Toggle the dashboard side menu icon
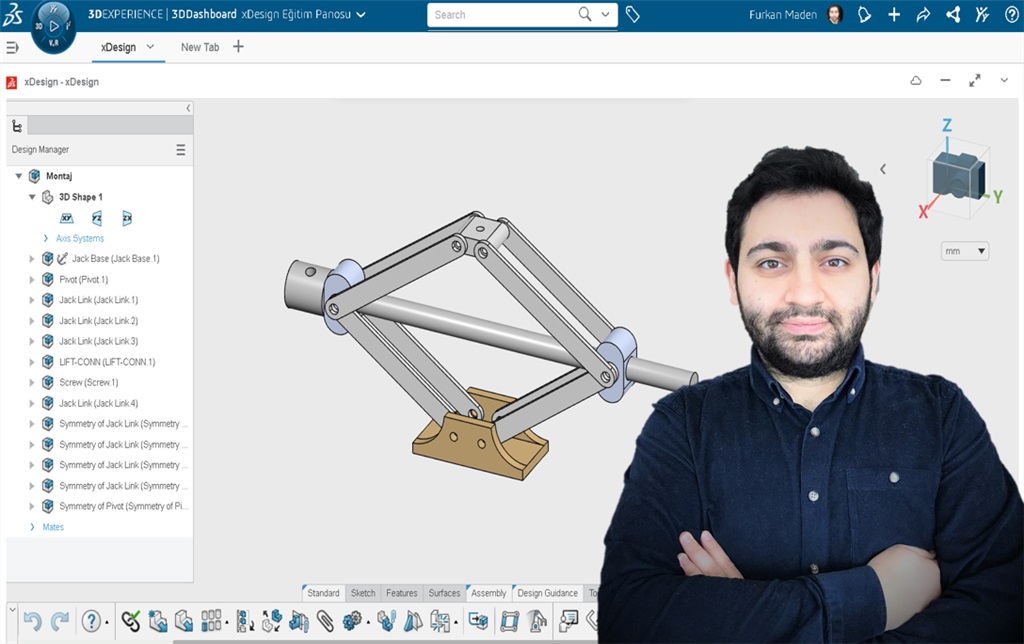The height and width of the screenshot is (644, 1024). pyautogui.click(x=12, y=47)
